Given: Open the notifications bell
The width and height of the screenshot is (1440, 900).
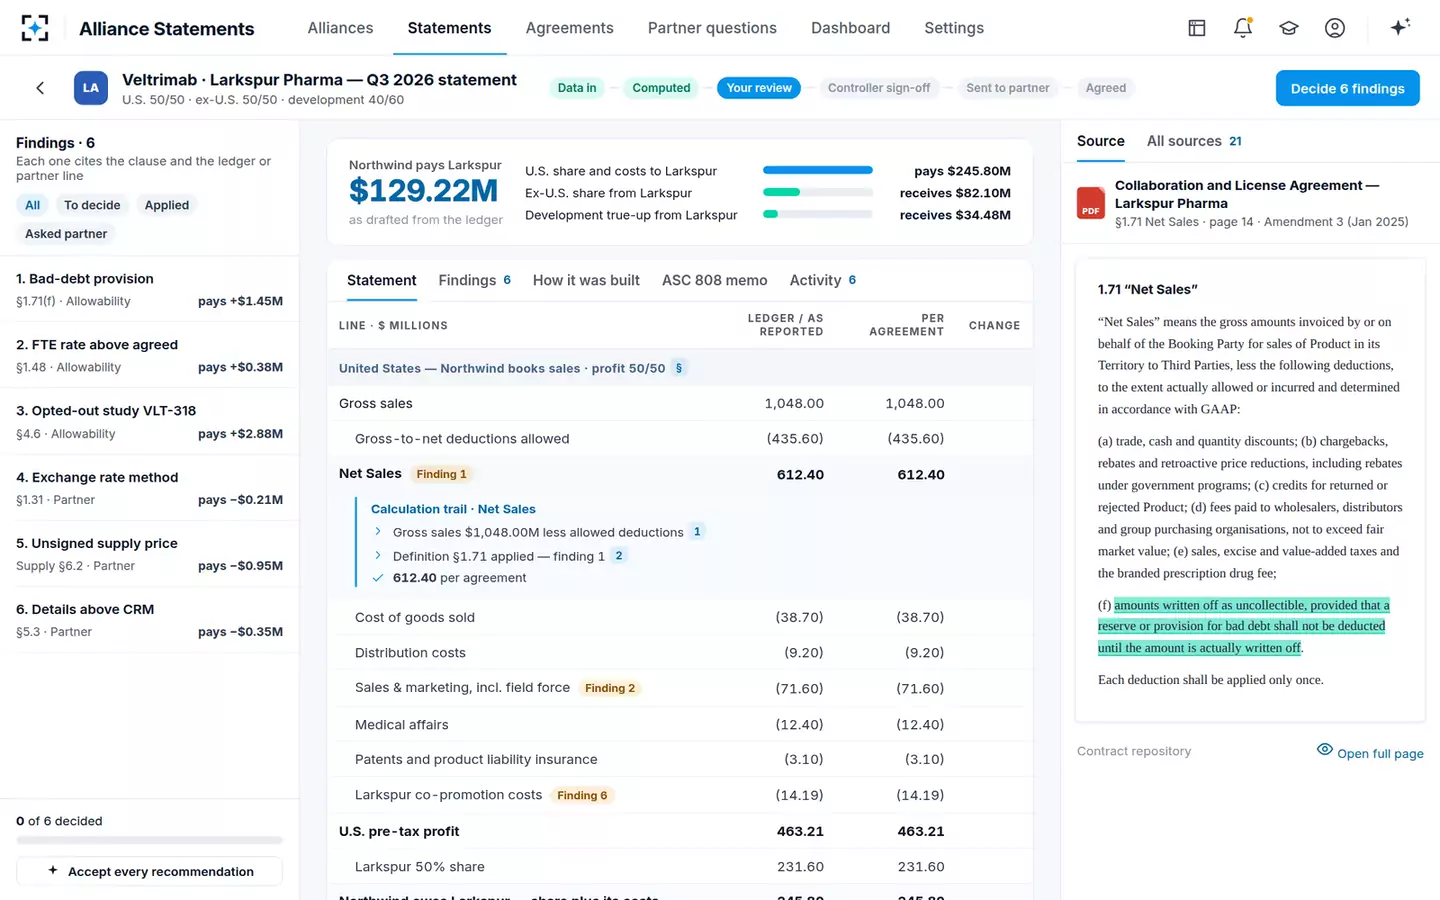Looking at the screenshot, I should click(1243, 28).
